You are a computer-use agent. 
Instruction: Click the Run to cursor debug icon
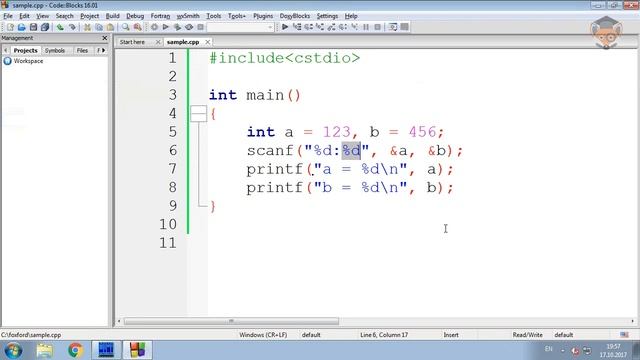pos(297,27)
